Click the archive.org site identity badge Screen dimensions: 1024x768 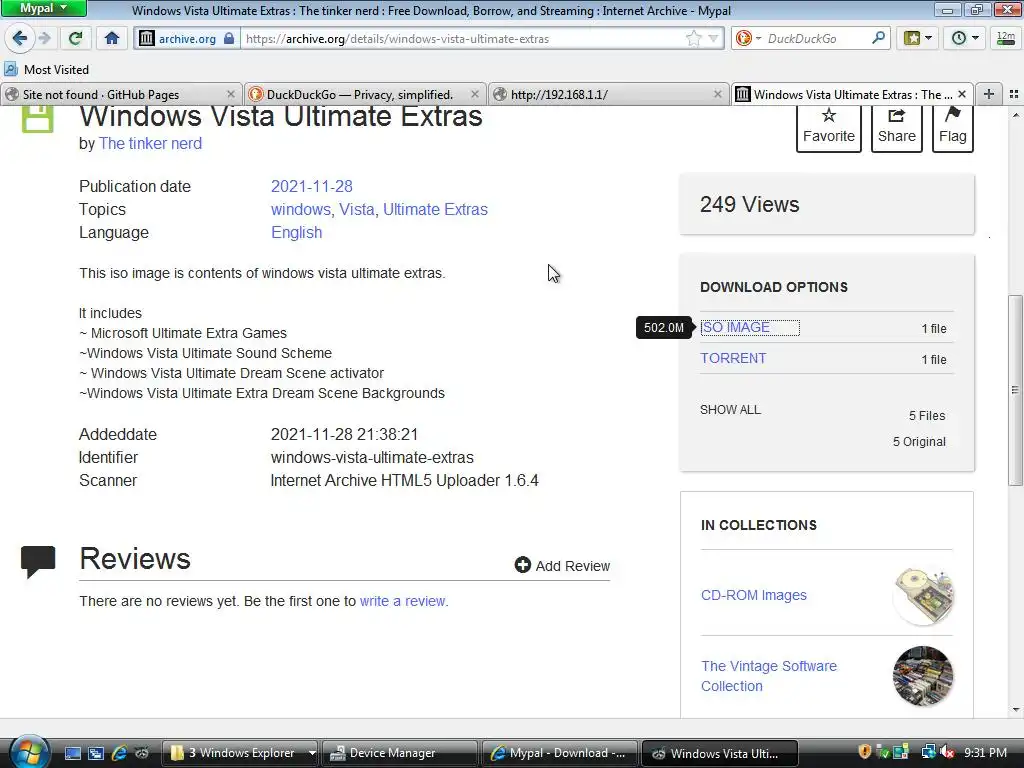[x=187, y=39]
